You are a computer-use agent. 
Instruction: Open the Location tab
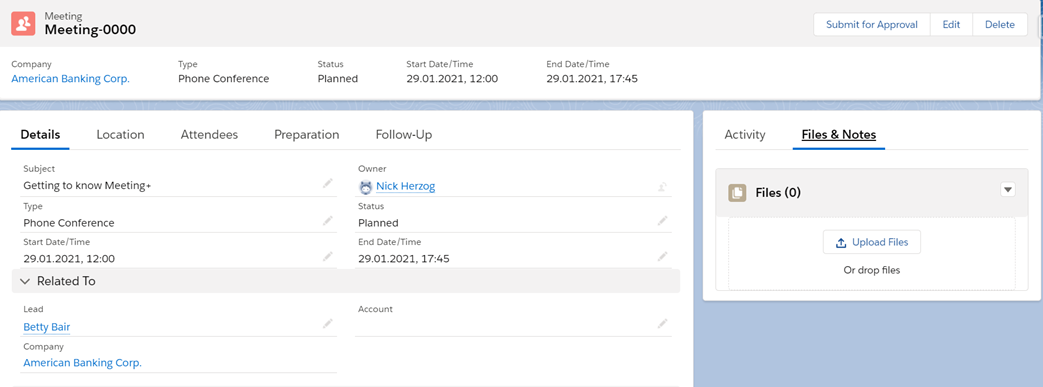[120, 134]
